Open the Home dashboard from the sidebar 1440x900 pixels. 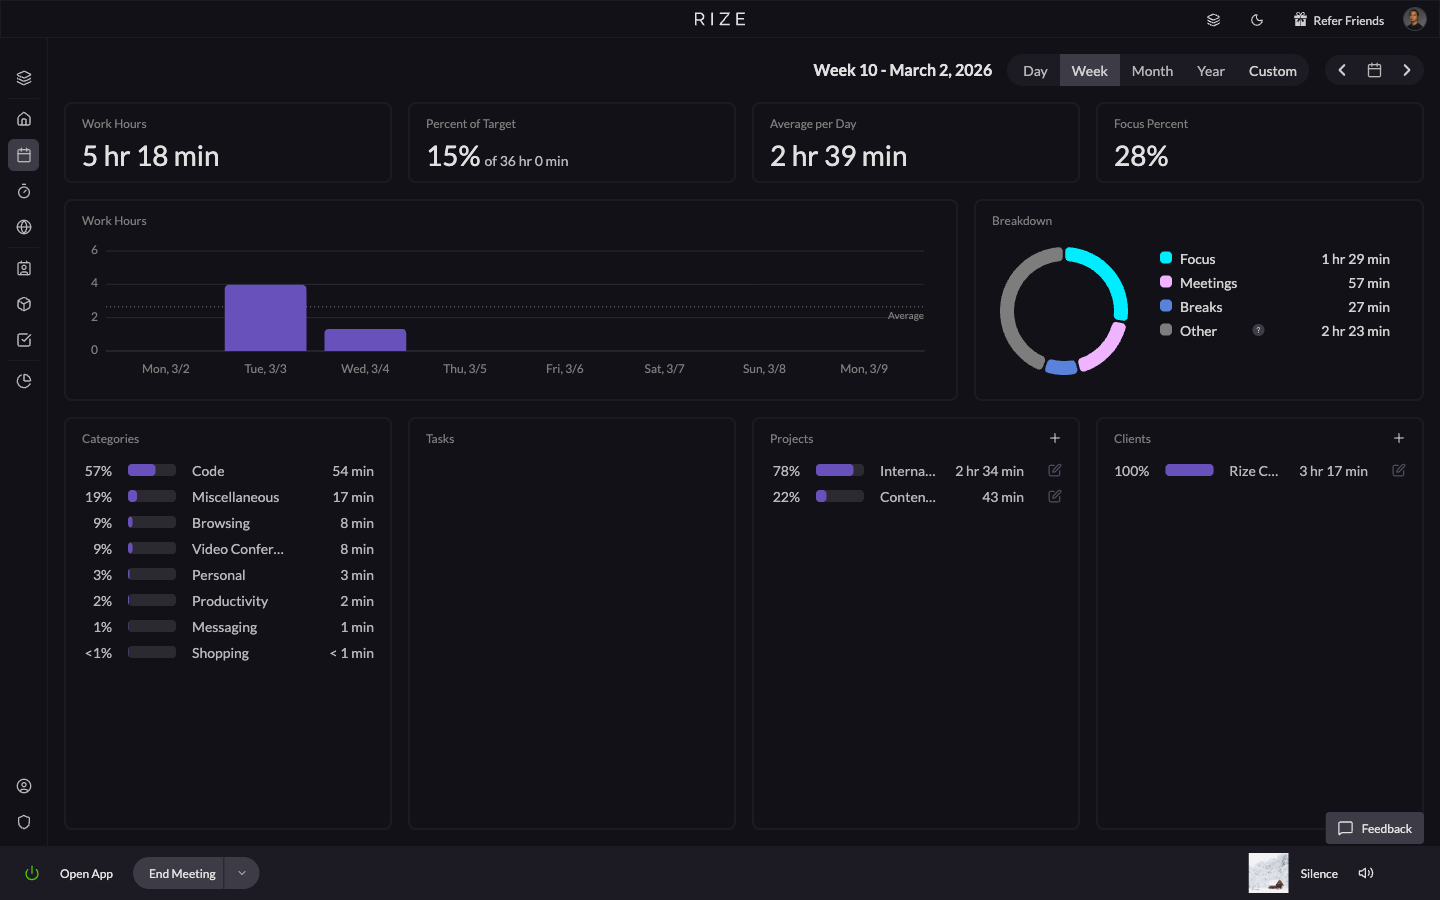(23, 118)
